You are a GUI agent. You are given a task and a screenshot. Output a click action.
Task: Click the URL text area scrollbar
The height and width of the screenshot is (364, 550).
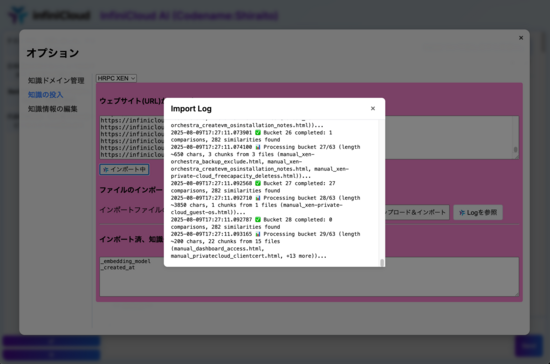click(515, 150)
